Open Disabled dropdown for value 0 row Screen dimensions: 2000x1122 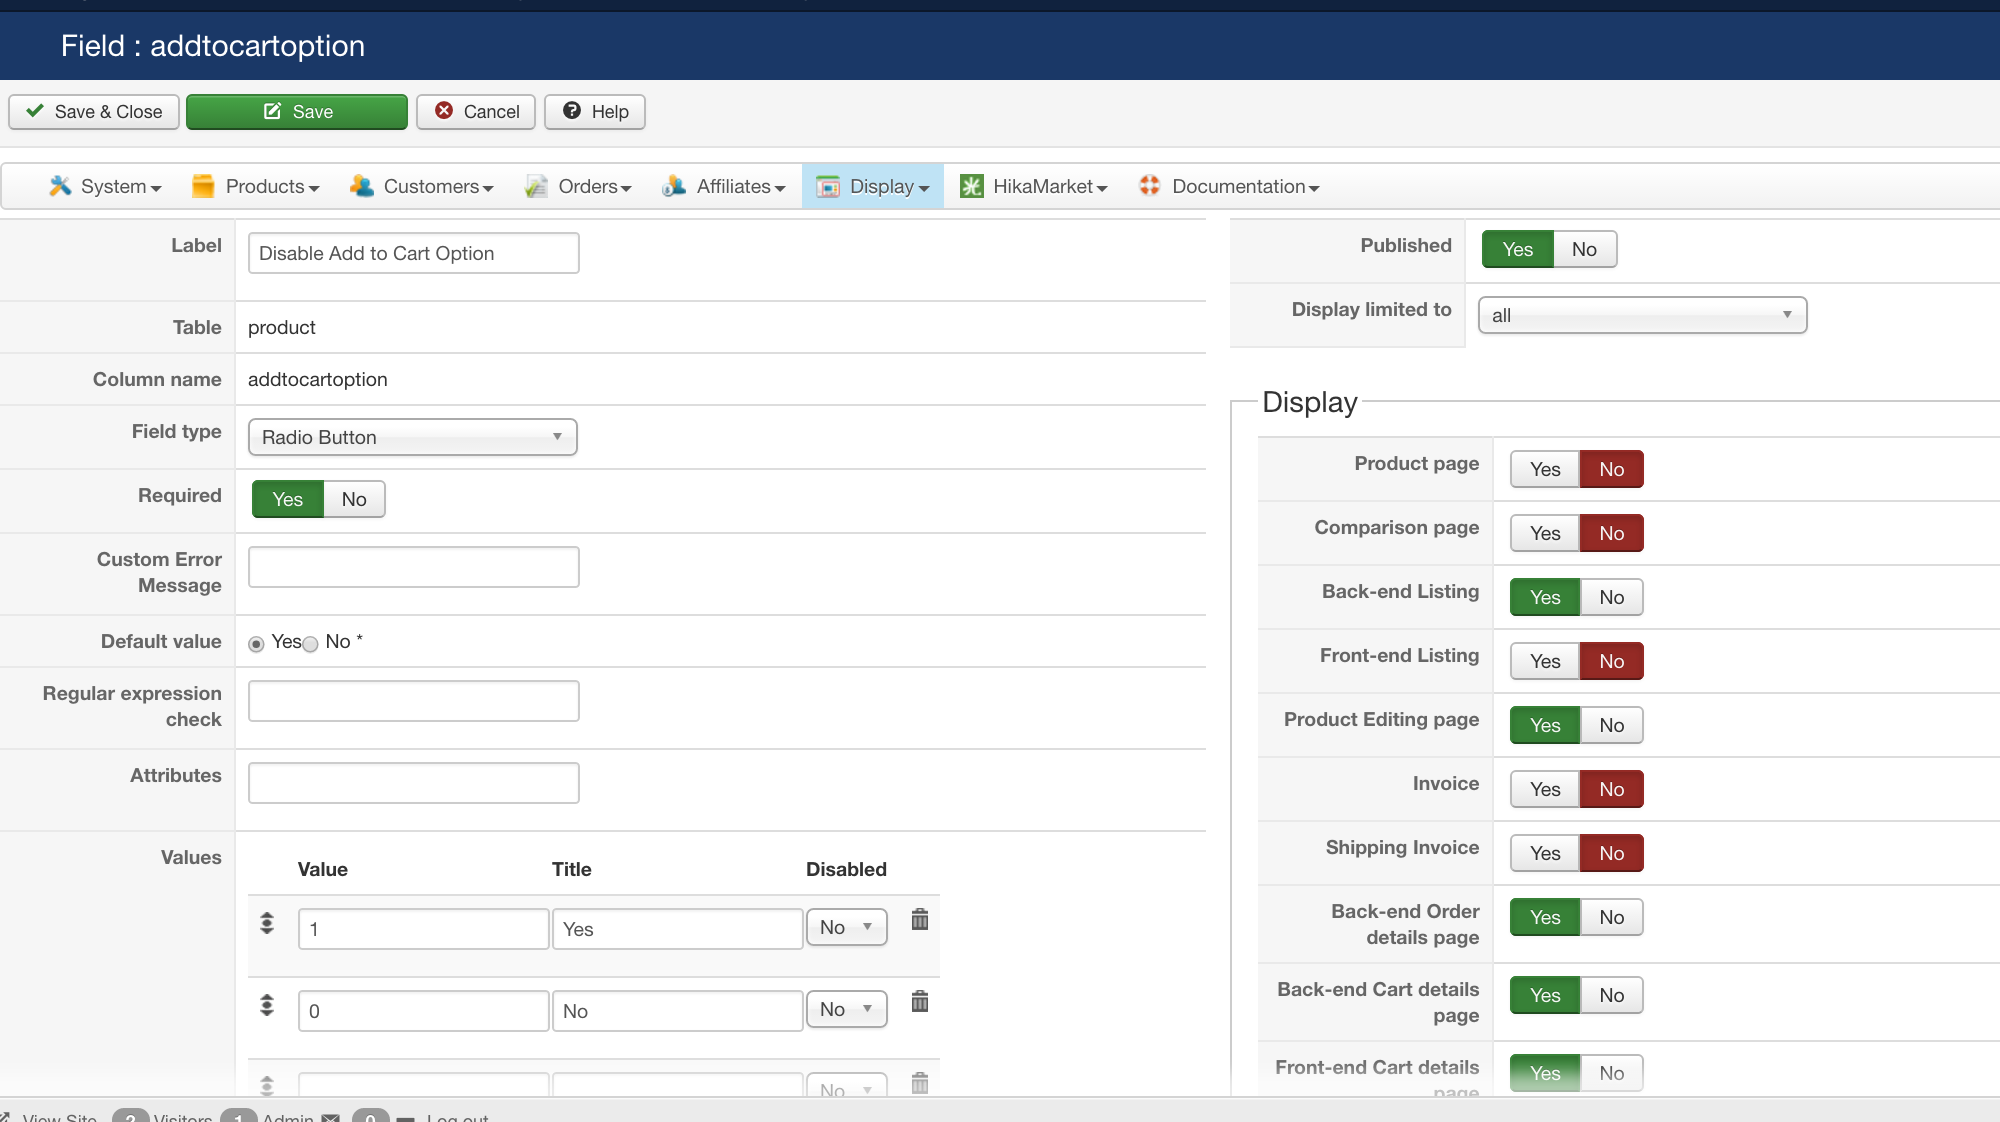(846, 1009)
